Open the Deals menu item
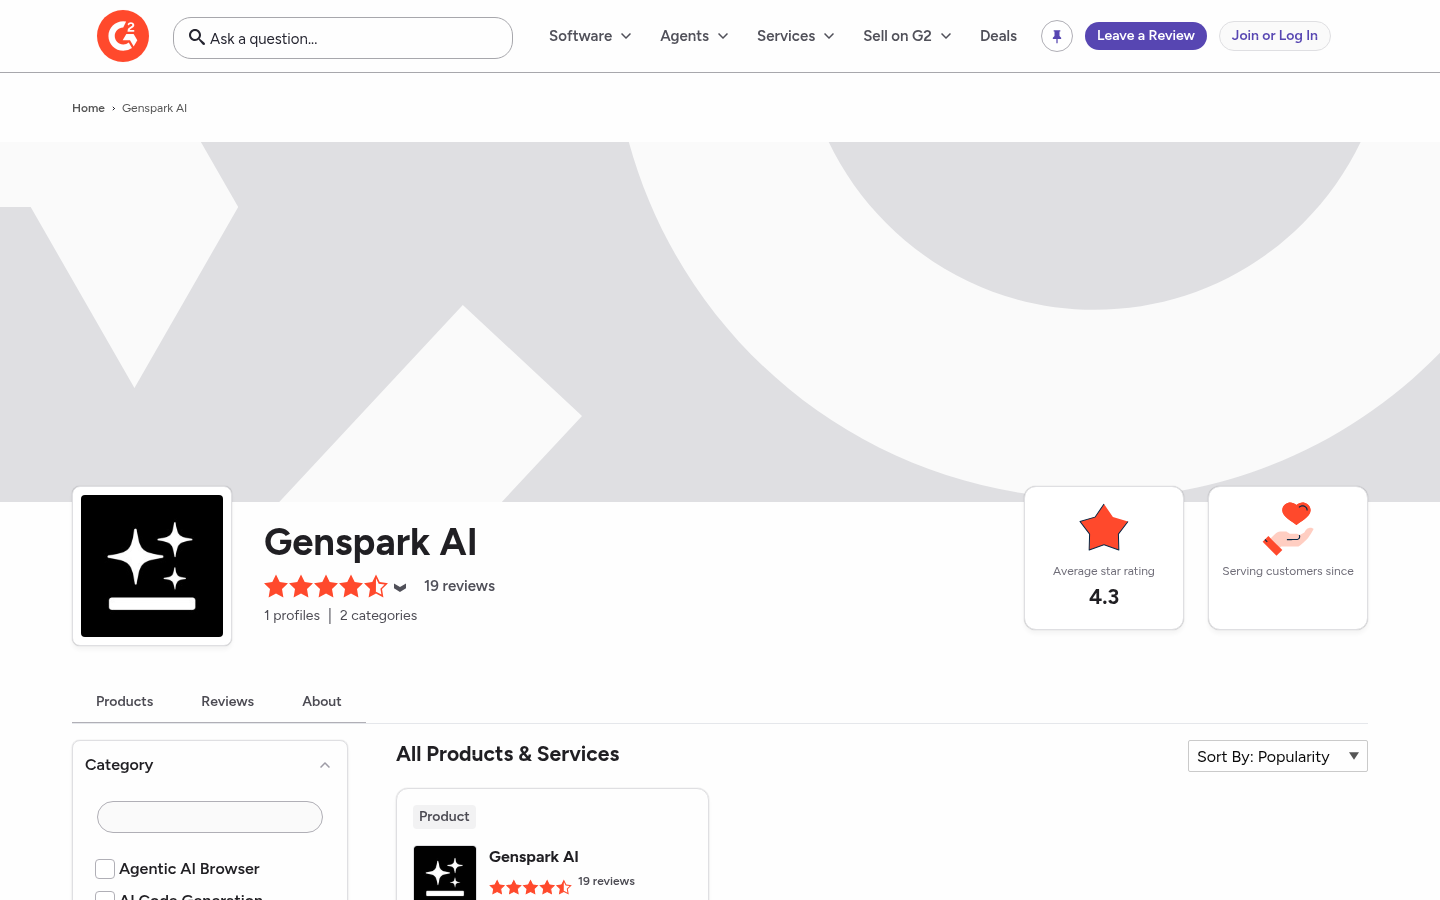This screenshot has width=1440, height=900. pyautogui.click(x=998, y=36)
